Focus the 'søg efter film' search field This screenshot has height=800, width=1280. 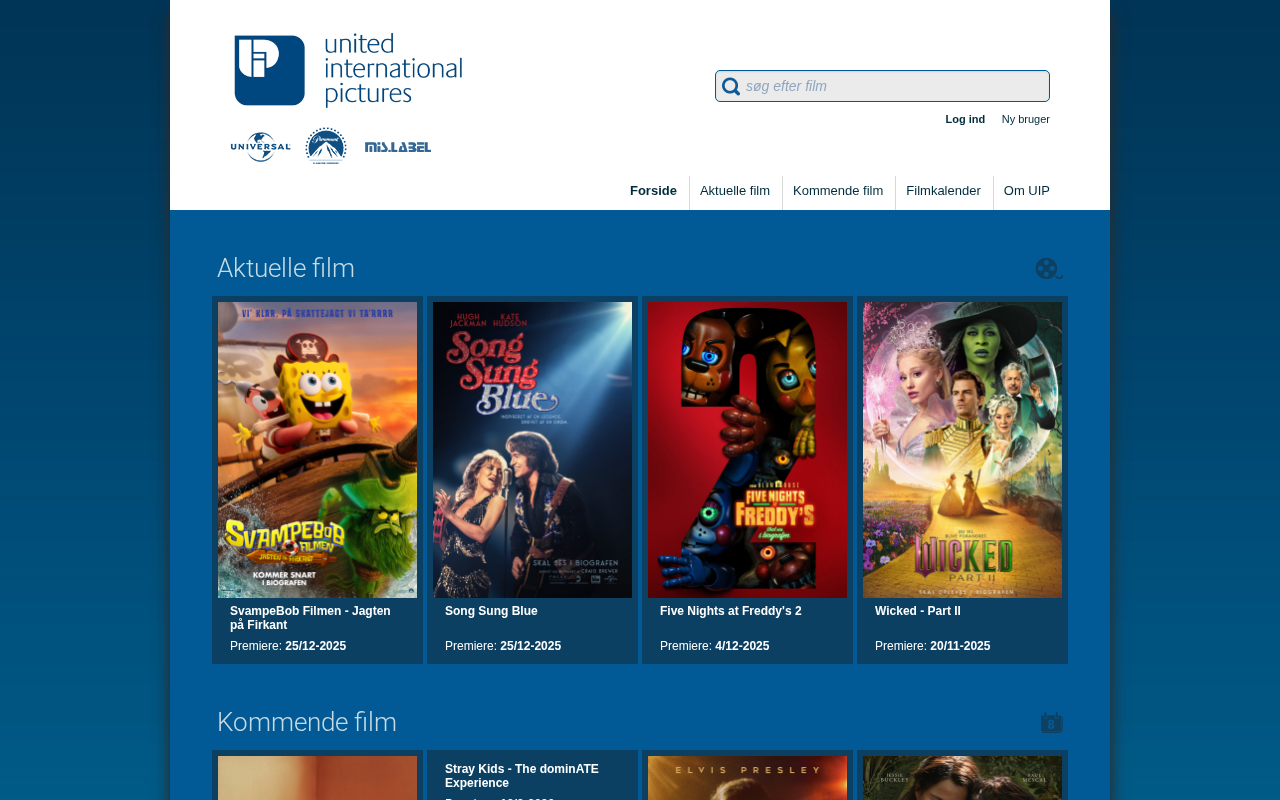click(x=882, y=86)
